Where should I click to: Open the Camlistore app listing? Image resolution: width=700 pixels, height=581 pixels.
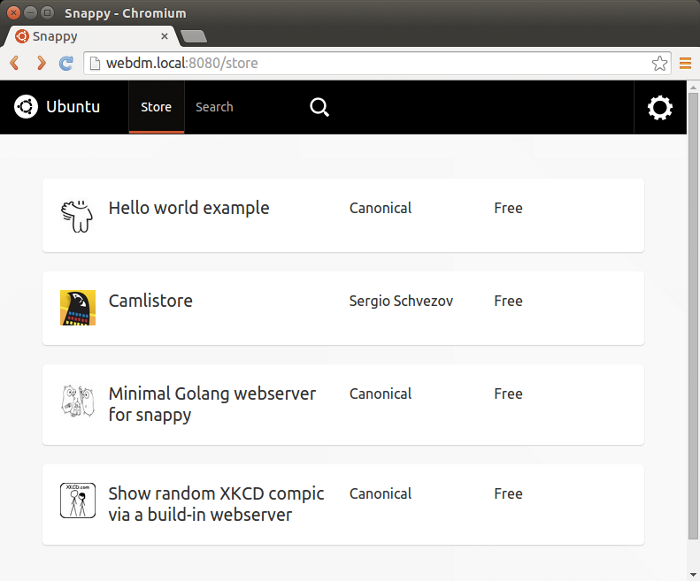coord(150,301)
